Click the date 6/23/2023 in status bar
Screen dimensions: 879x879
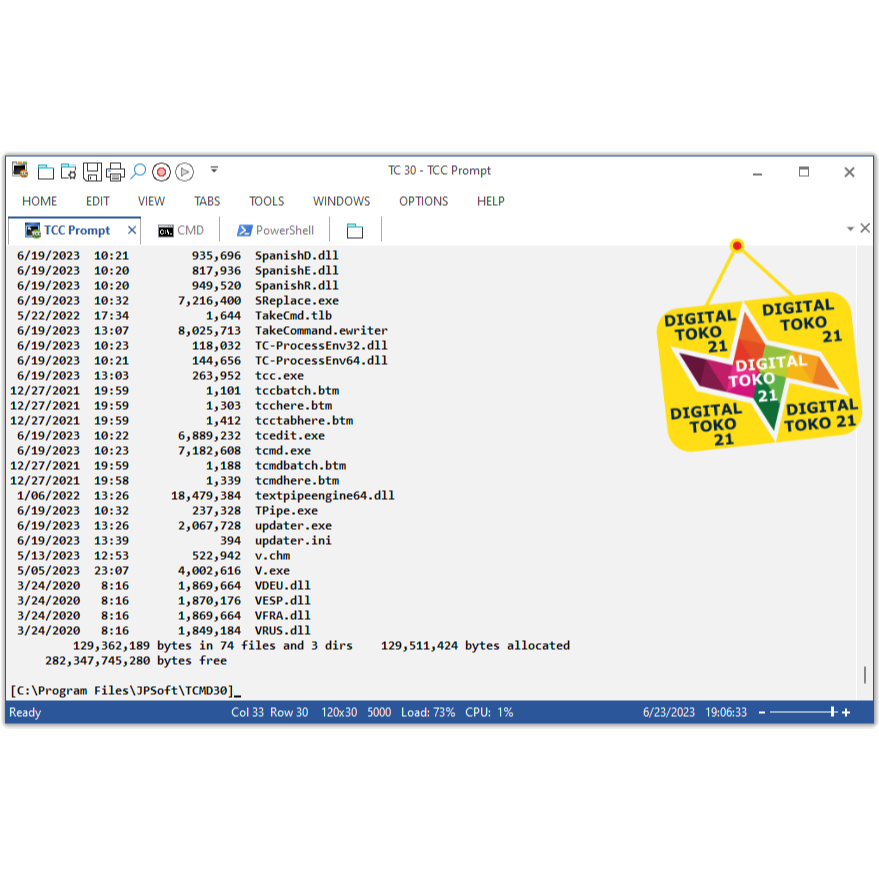tap(668, 713)
